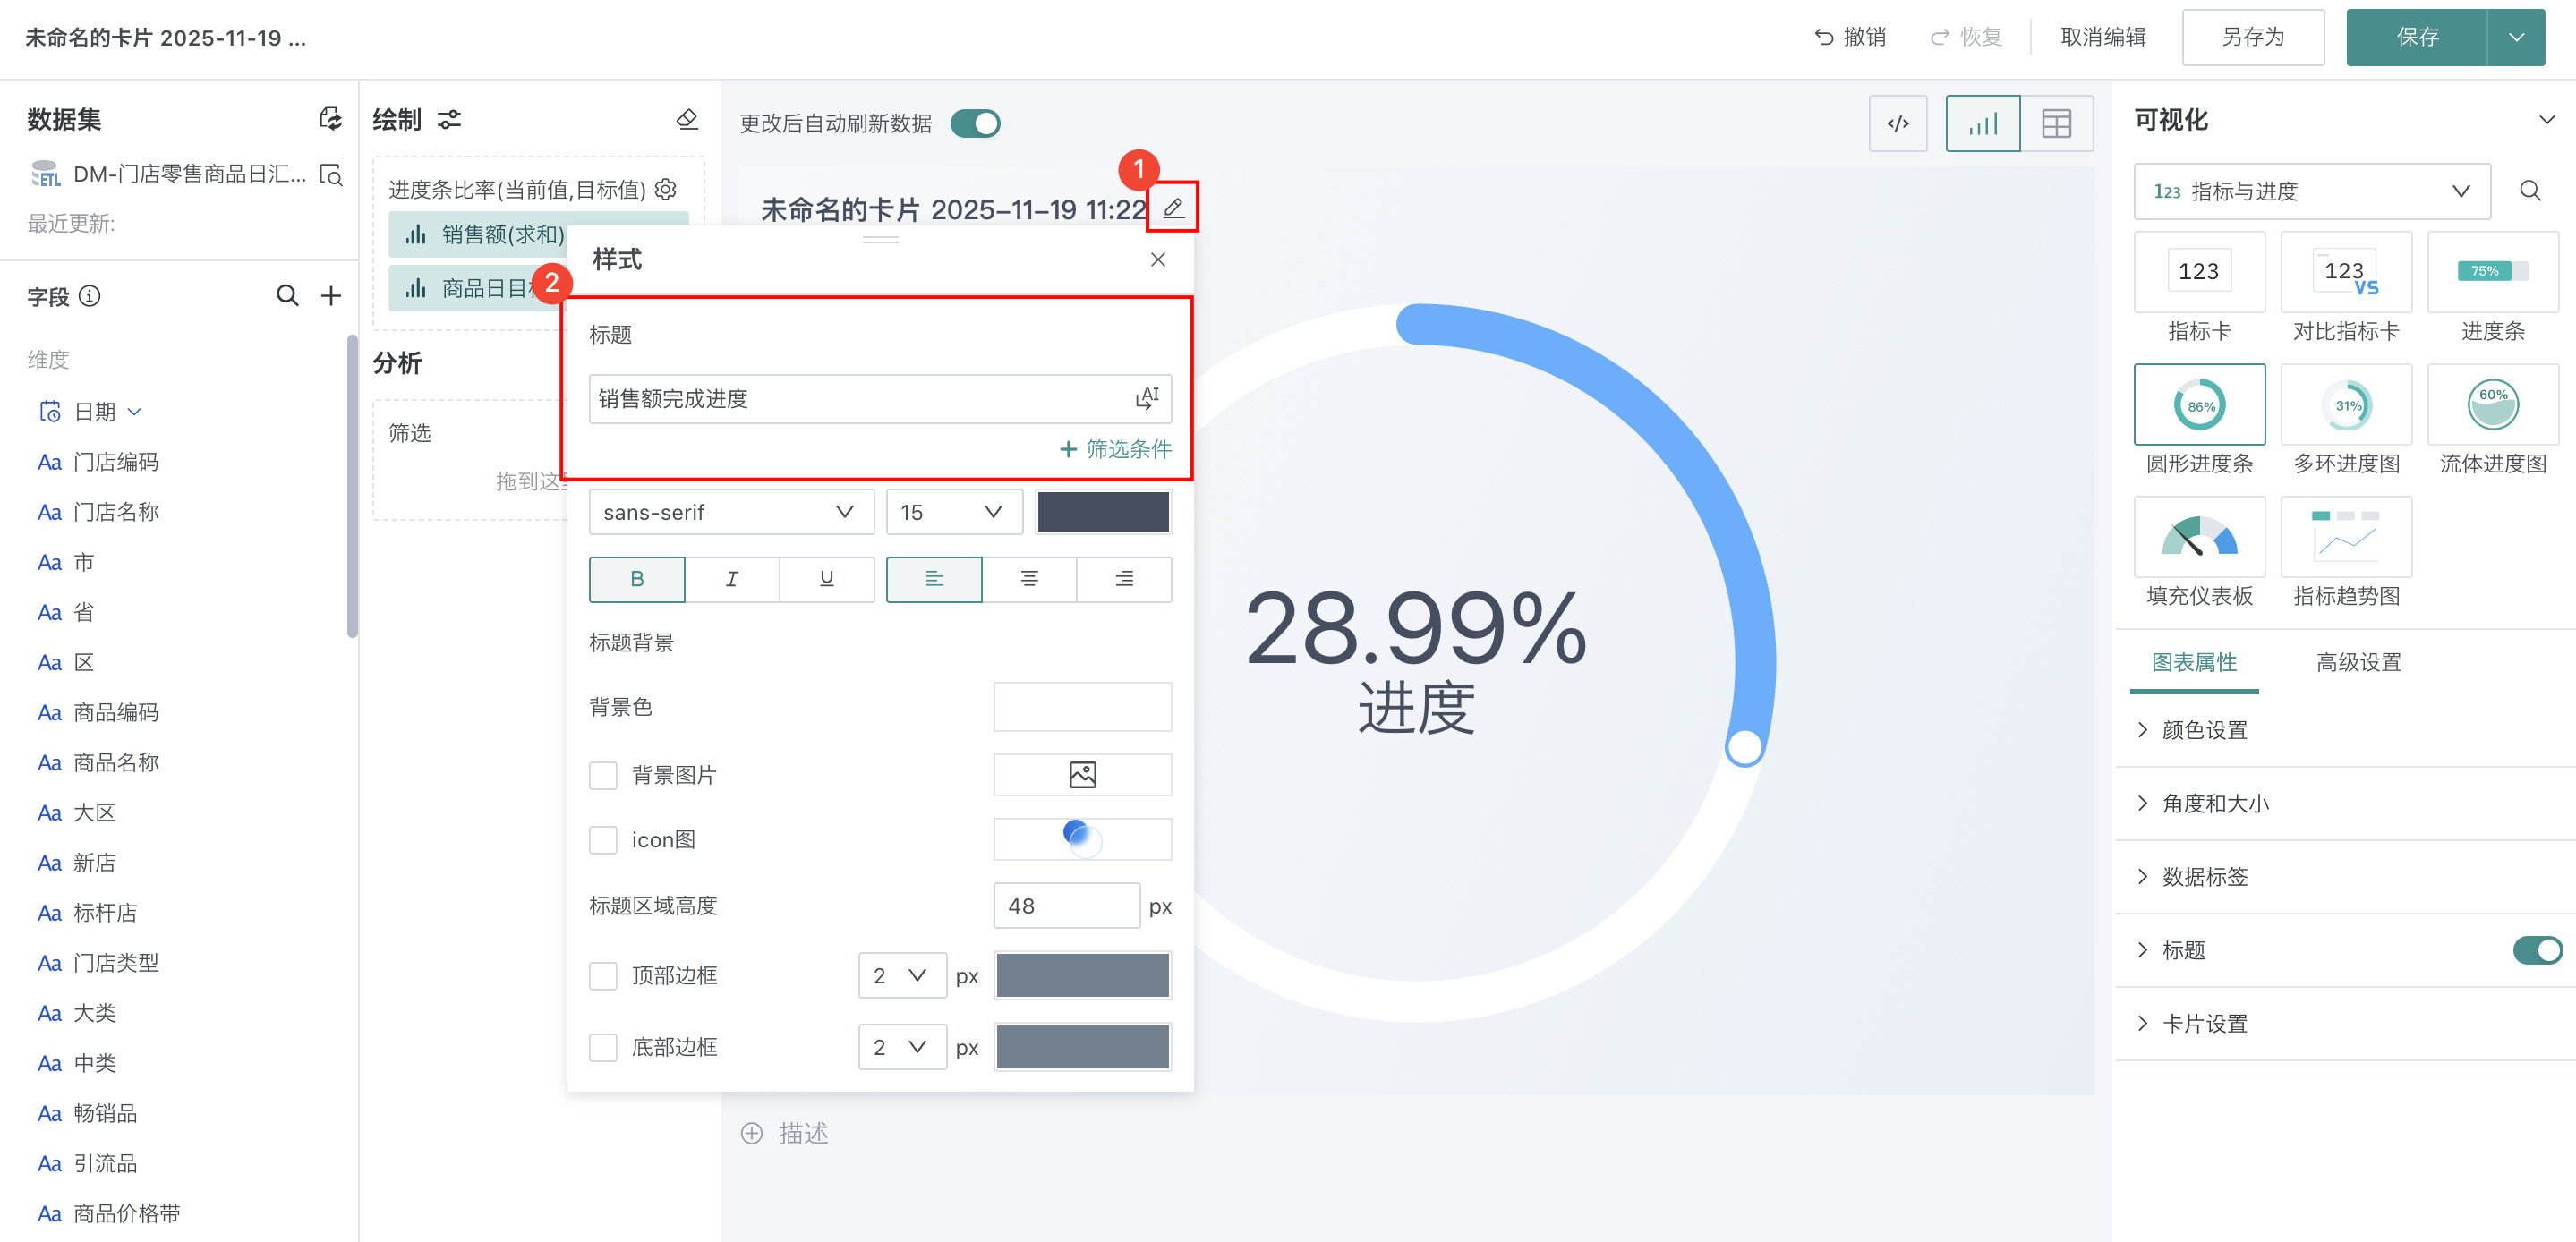Image resolution: width=2576 pixels, height=1242 pixels.
Task: Open the sans-serif font dropdown
Action: coord(730,512)
